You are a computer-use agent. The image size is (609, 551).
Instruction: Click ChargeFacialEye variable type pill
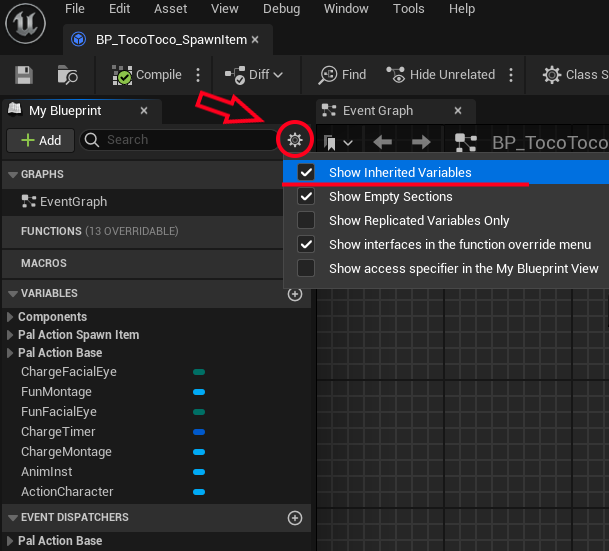tap(199, 372)
